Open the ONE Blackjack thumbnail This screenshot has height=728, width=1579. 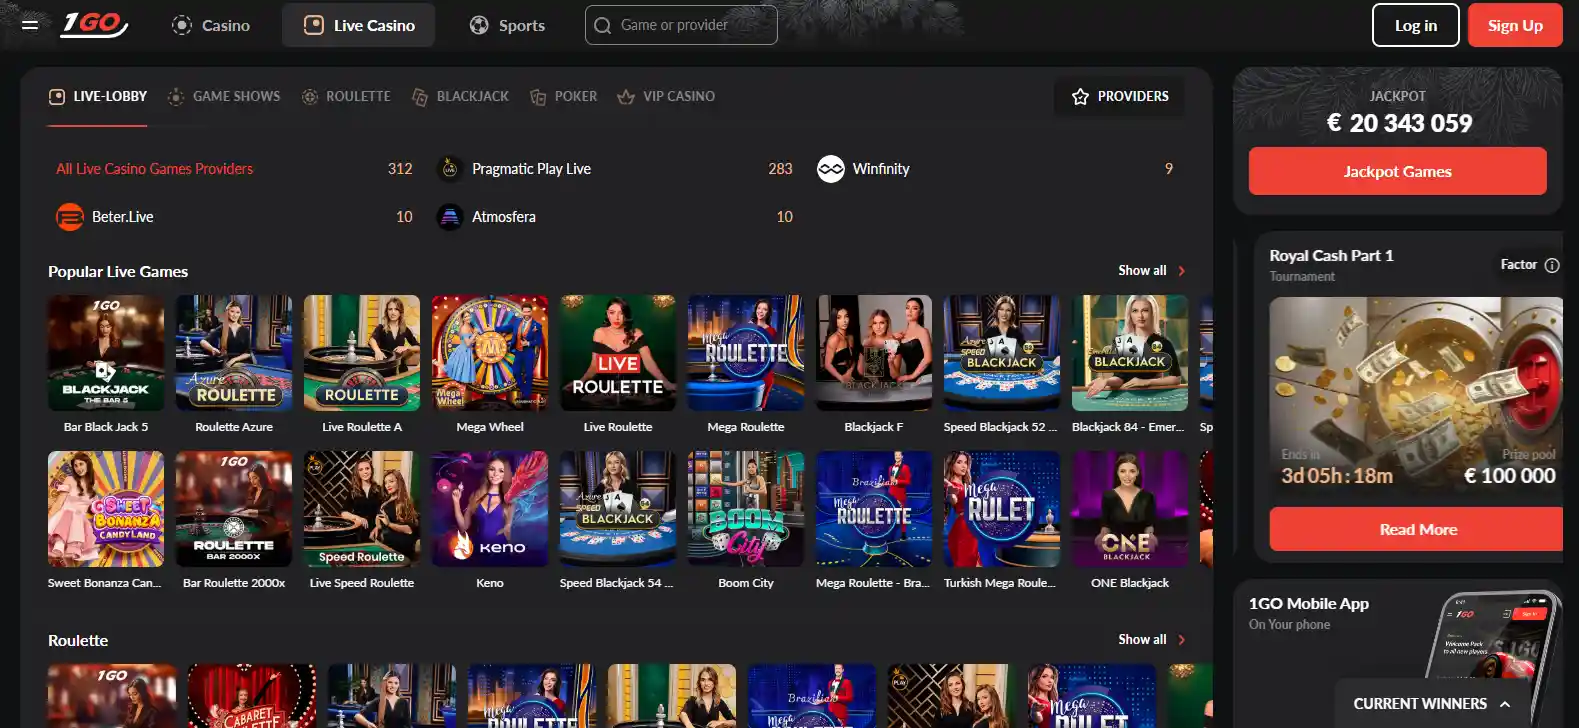click(1130, 509)
